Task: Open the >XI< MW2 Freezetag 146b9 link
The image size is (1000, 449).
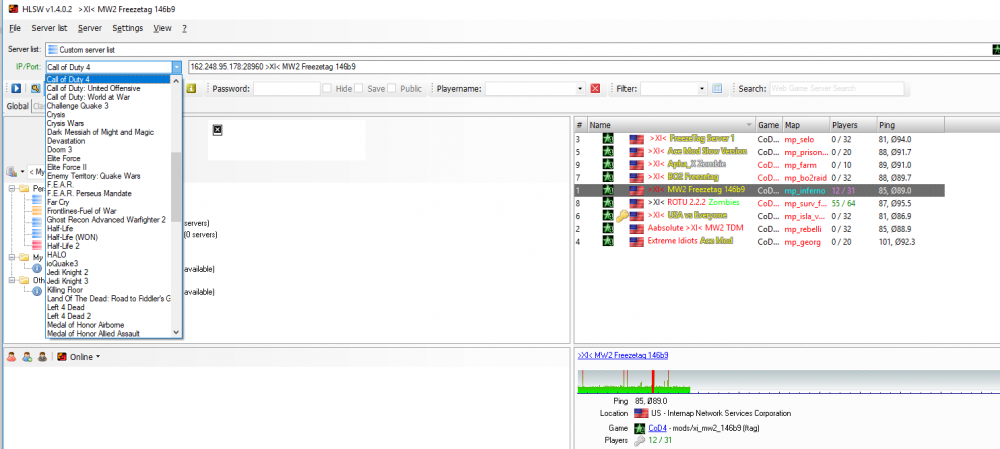Action: pyautogui.click(x=623, y=355)
